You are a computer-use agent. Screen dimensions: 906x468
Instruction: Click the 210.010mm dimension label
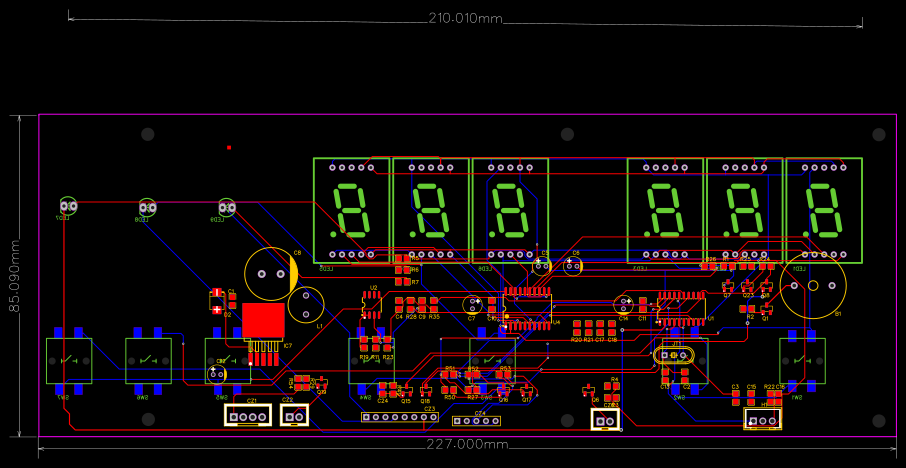(x=465, y=18)
